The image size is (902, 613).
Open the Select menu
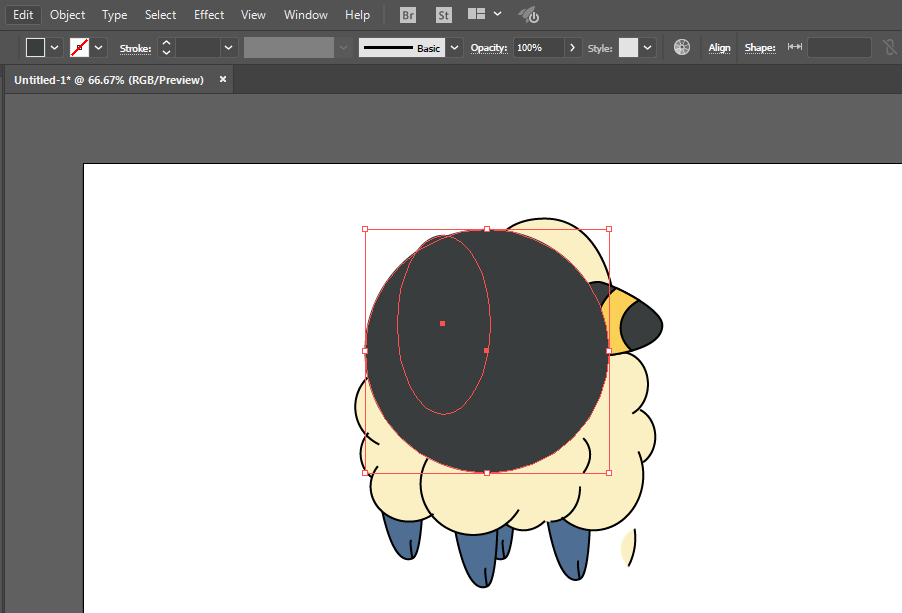coord(160,15)
